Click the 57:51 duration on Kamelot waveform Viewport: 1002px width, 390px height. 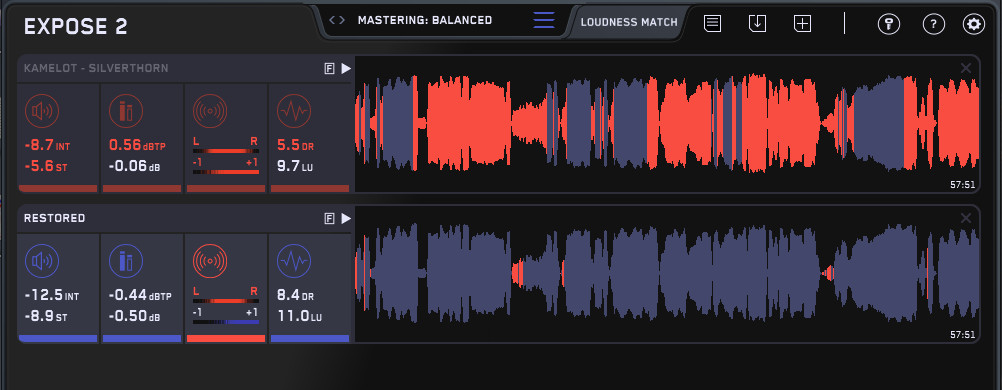click(x=963, y=185)
